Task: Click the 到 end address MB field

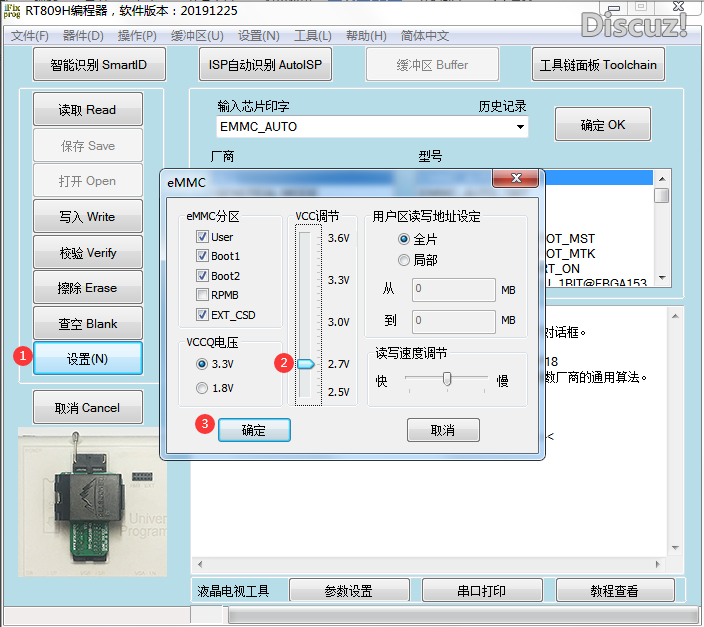Action: [x=453, y=322]
